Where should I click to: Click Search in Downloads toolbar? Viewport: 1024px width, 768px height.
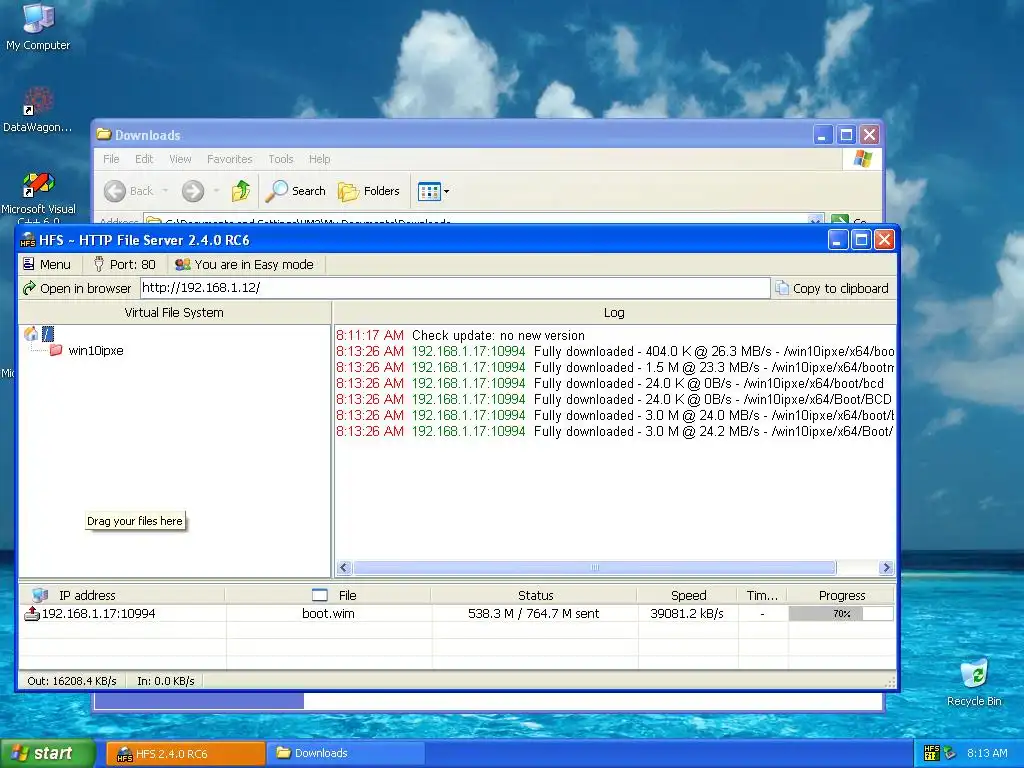point(296,191)
